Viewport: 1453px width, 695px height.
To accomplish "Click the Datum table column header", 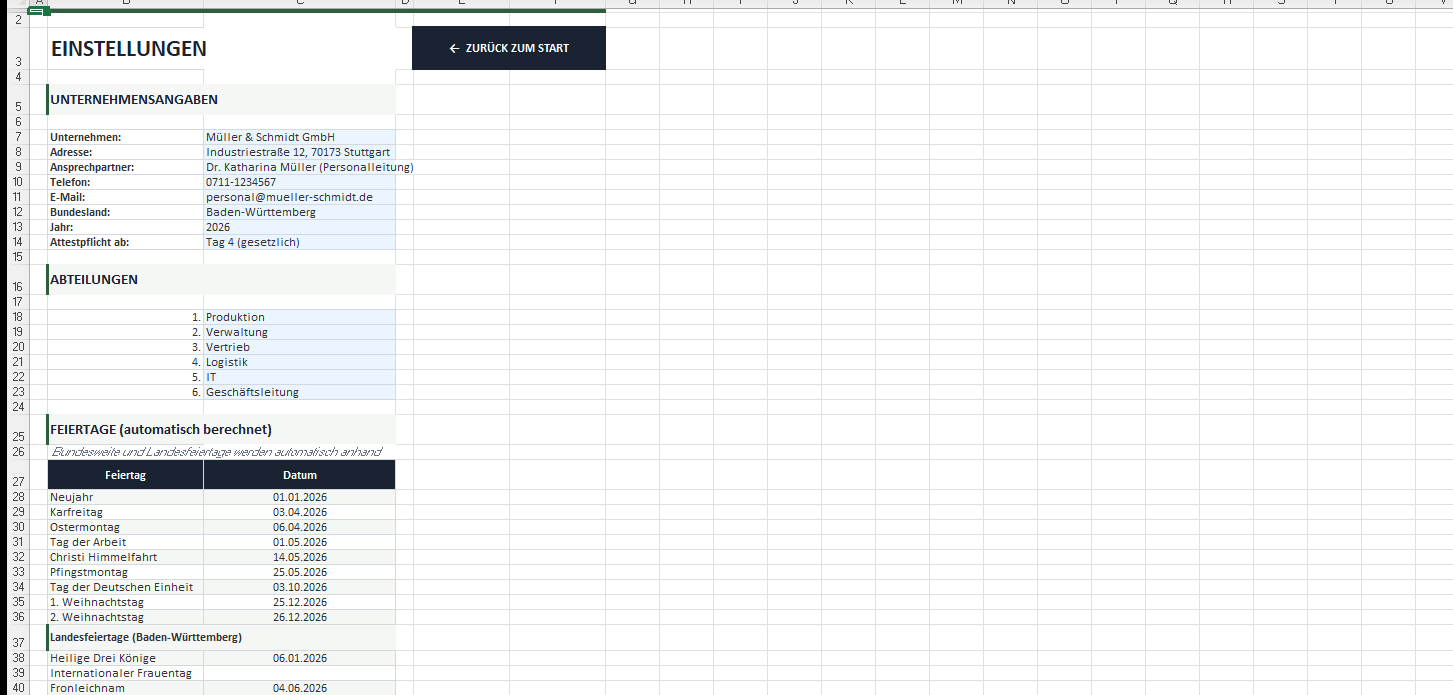I will click(299, 475).
